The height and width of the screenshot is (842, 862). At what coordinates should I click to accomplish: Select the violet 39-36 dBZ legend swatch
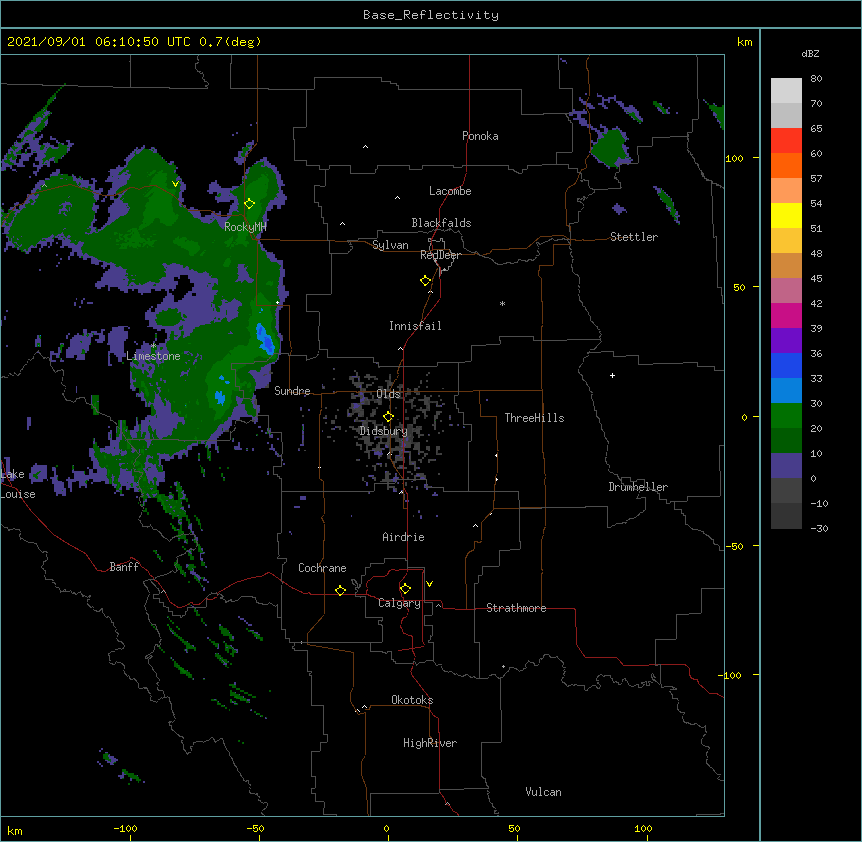786,341
